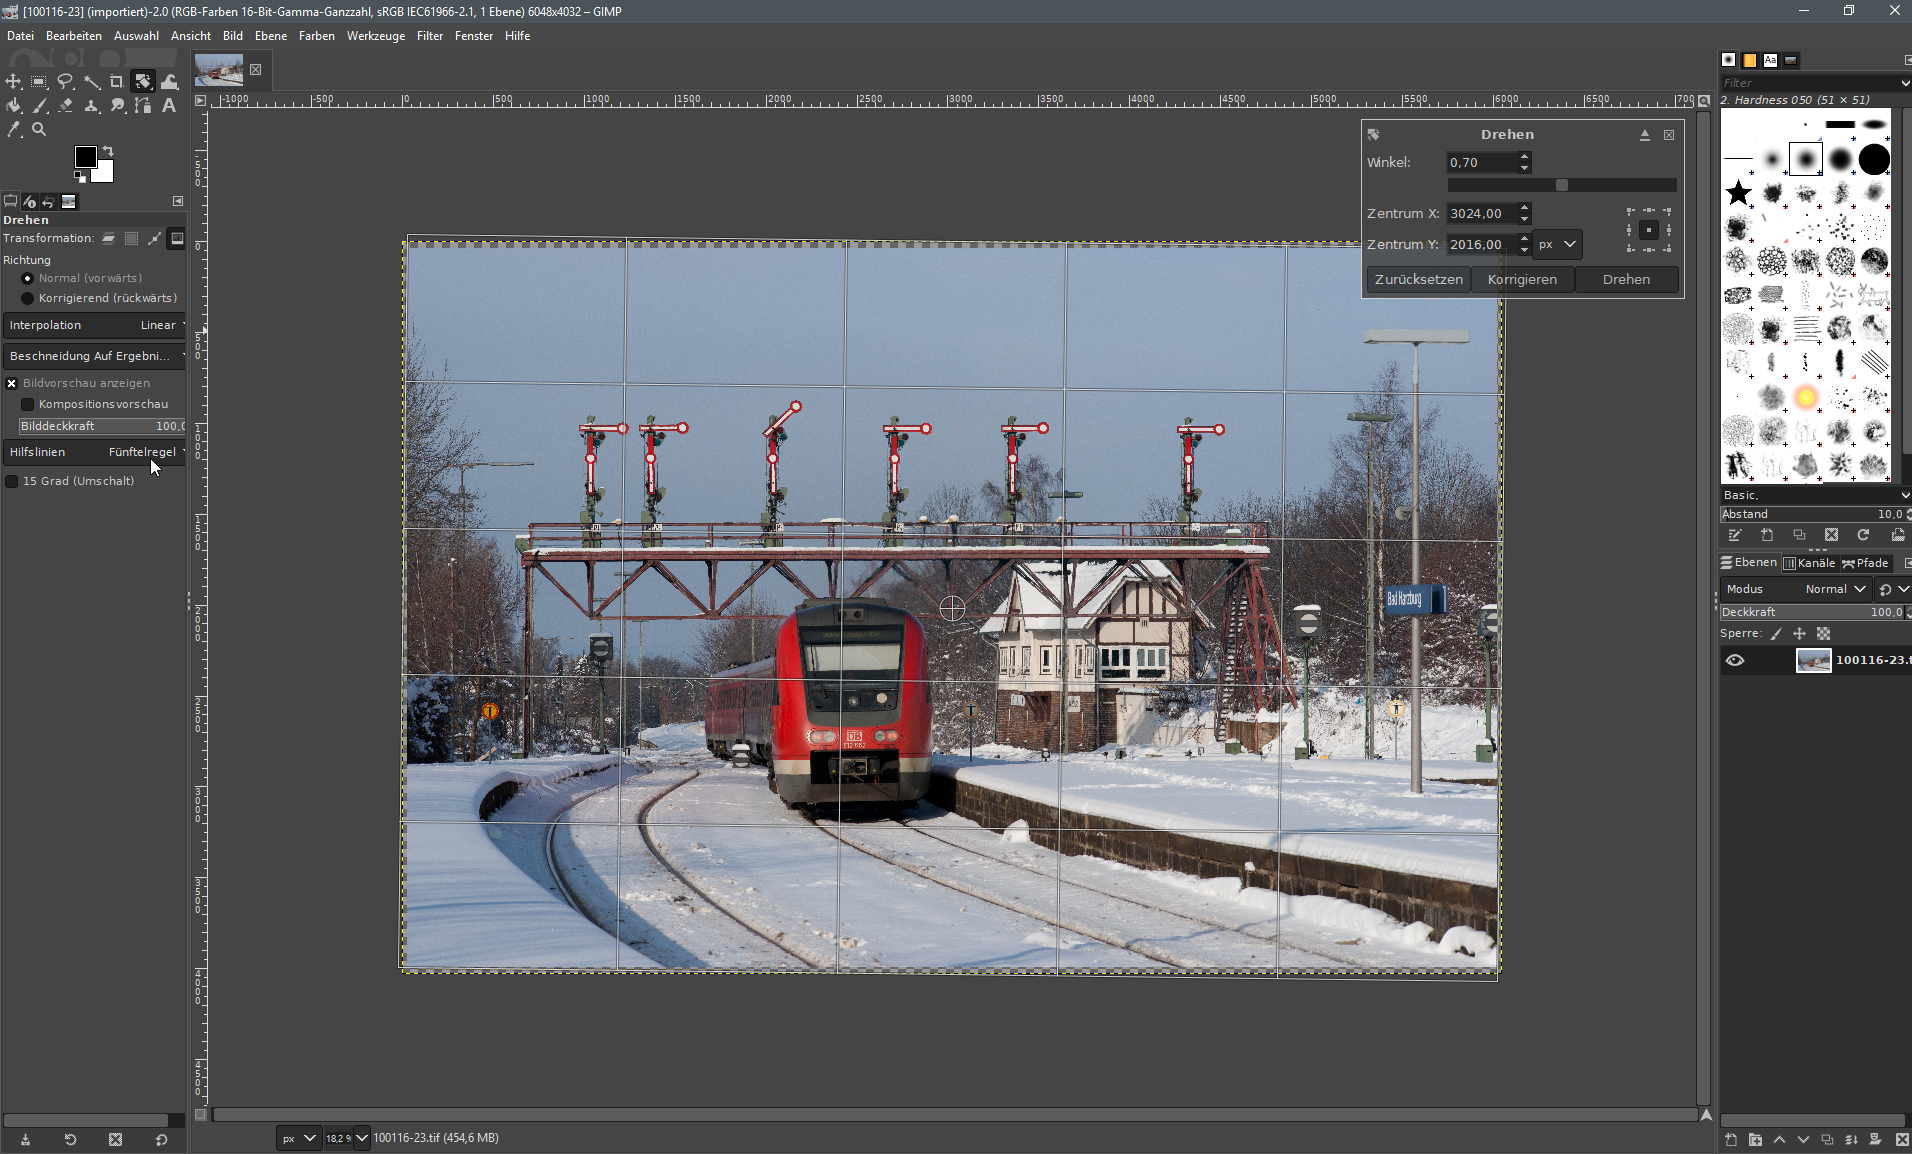Click the black foreground color swatch
The width and height of the screenshot is (1912, 1154).
[x=86, y=157]
